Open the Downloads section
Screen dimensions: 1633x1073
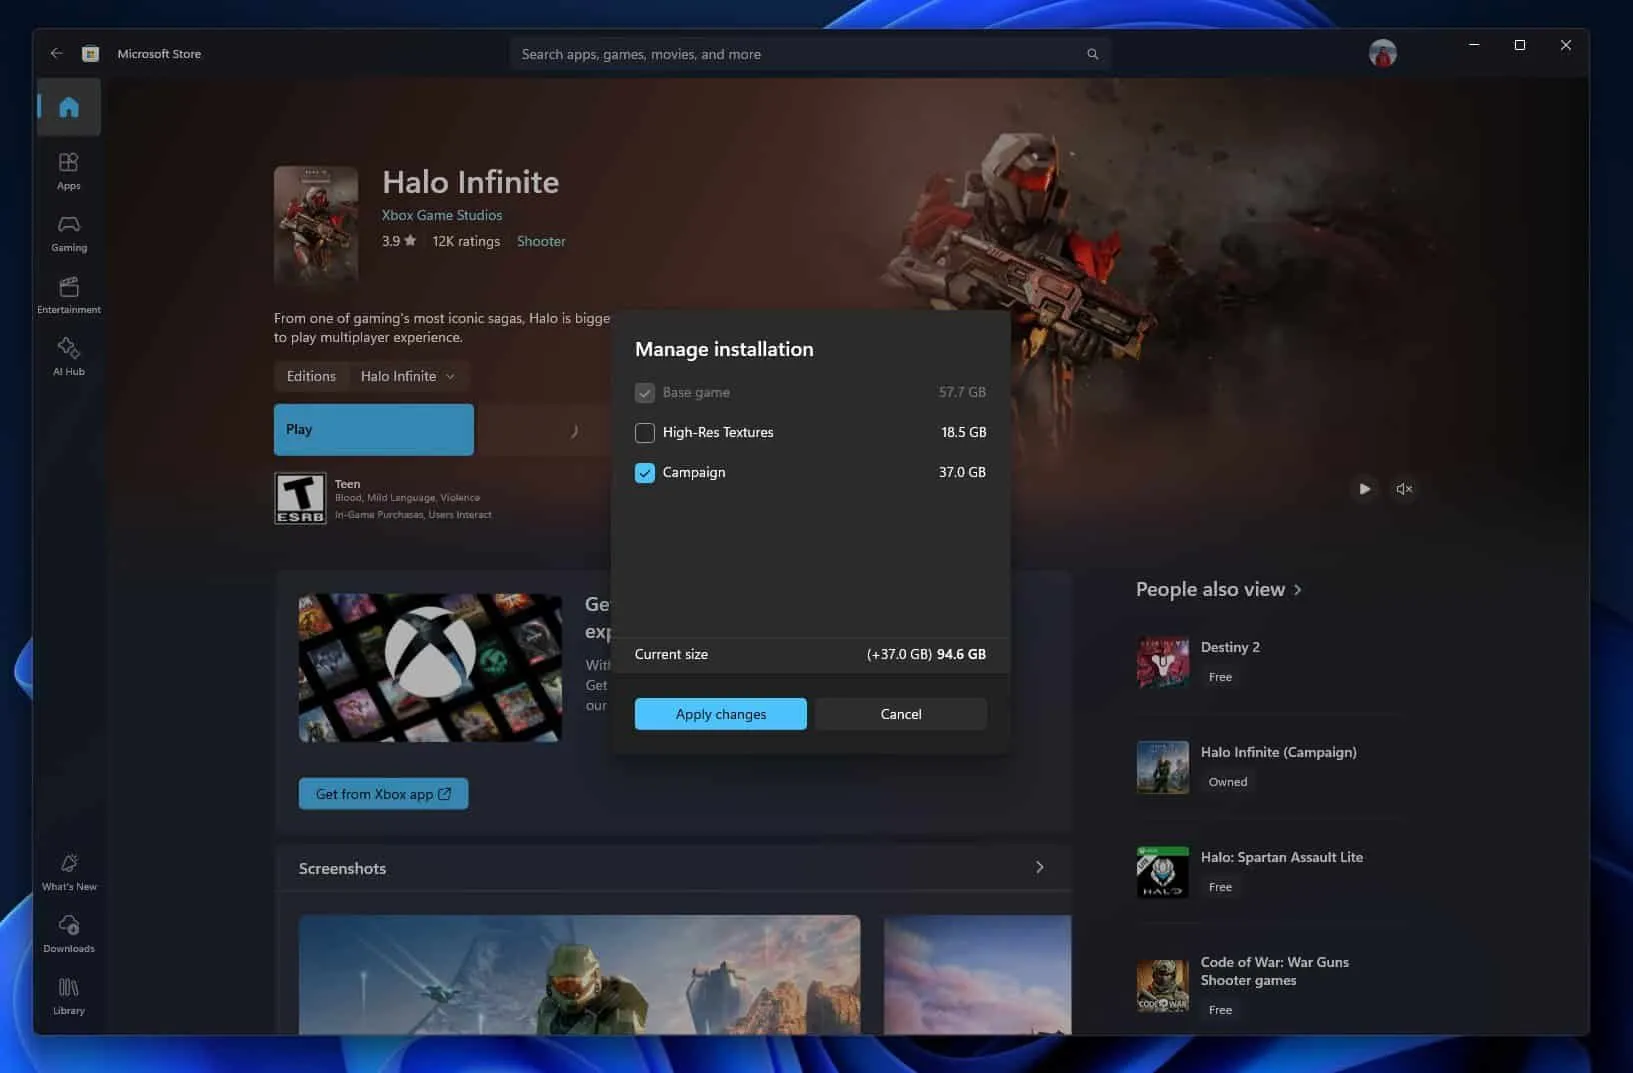pos(68,934)
